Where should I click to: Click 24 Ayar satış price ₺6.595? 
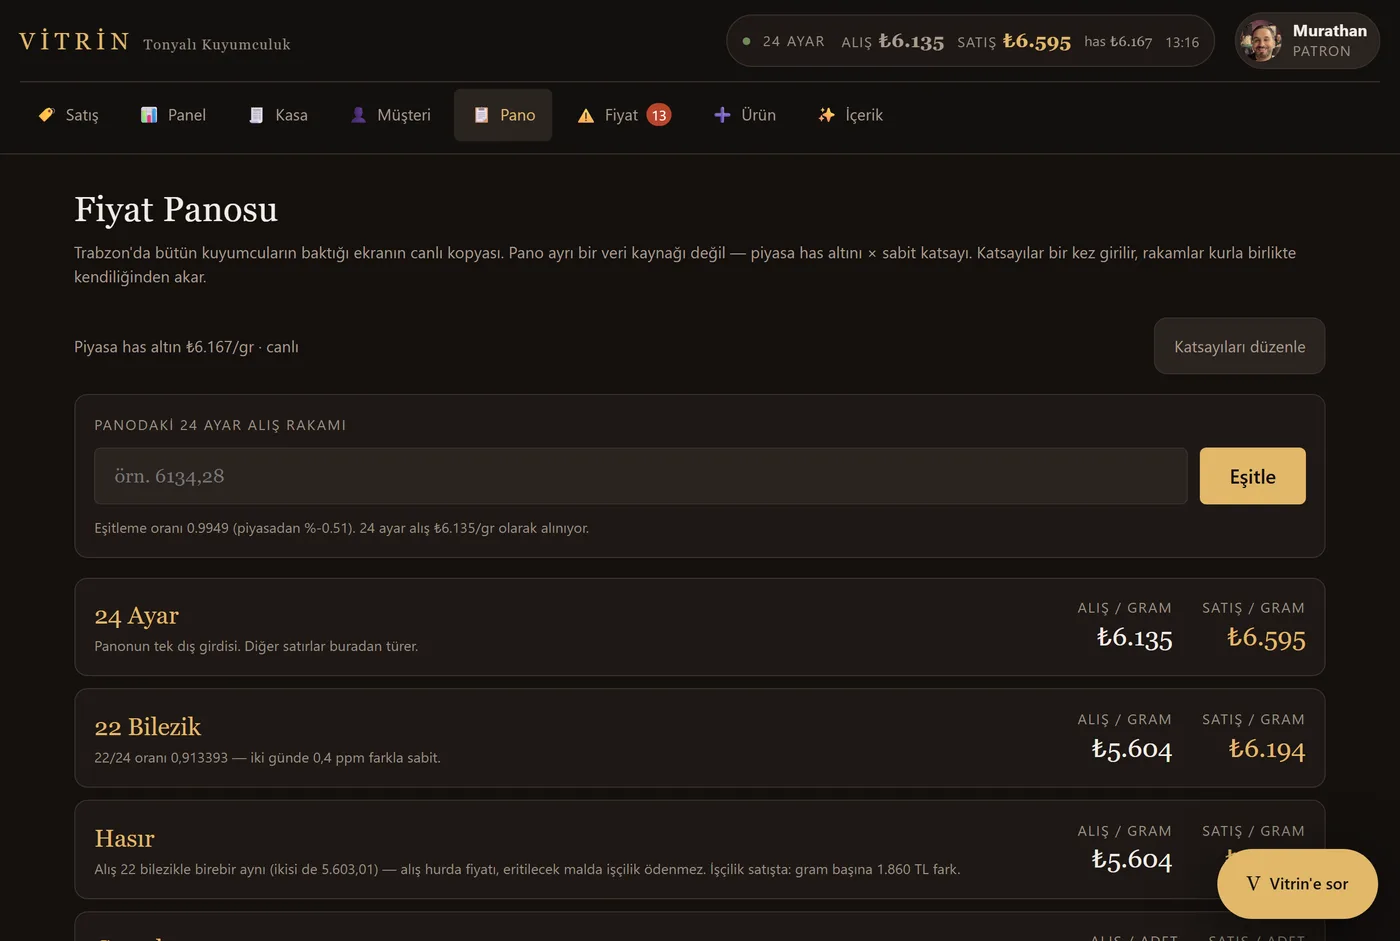pyautogui.click(x=1266, y=638)
